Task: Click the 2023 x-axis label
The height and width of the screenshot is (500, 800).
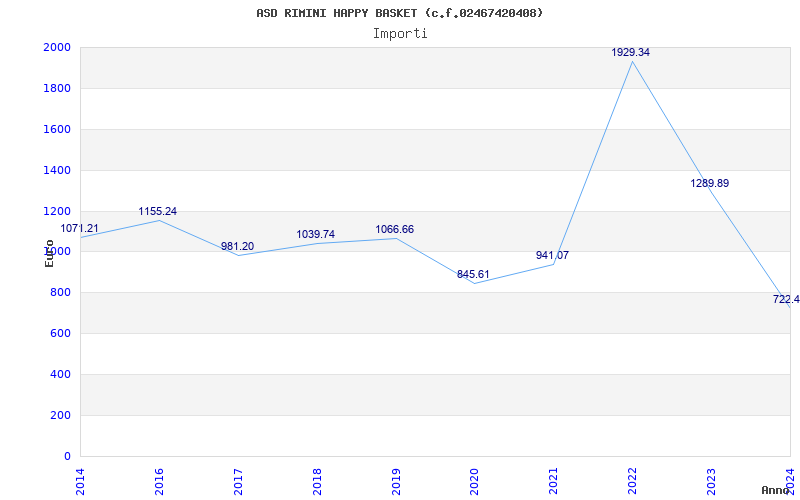Action: pyautogui.click(x=711, y=481)
